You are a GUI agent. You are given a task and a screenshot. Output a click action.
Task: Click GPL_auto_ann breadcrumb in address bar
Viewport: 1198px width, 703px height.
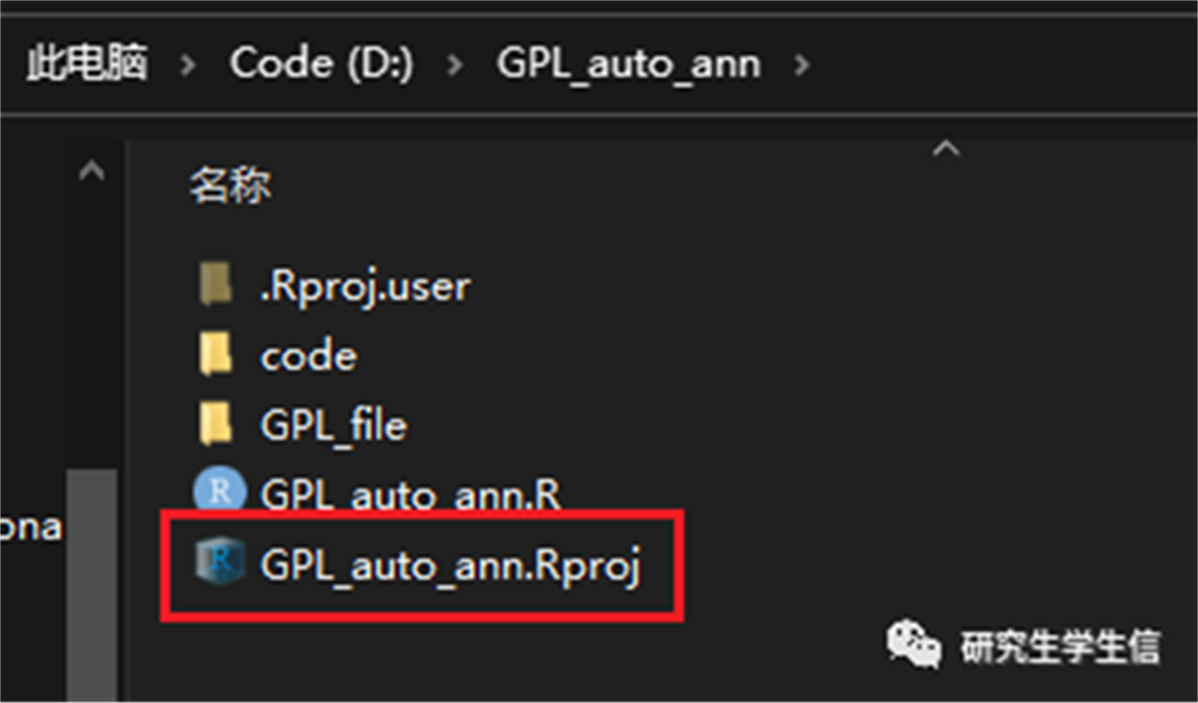tap(629, 63)
